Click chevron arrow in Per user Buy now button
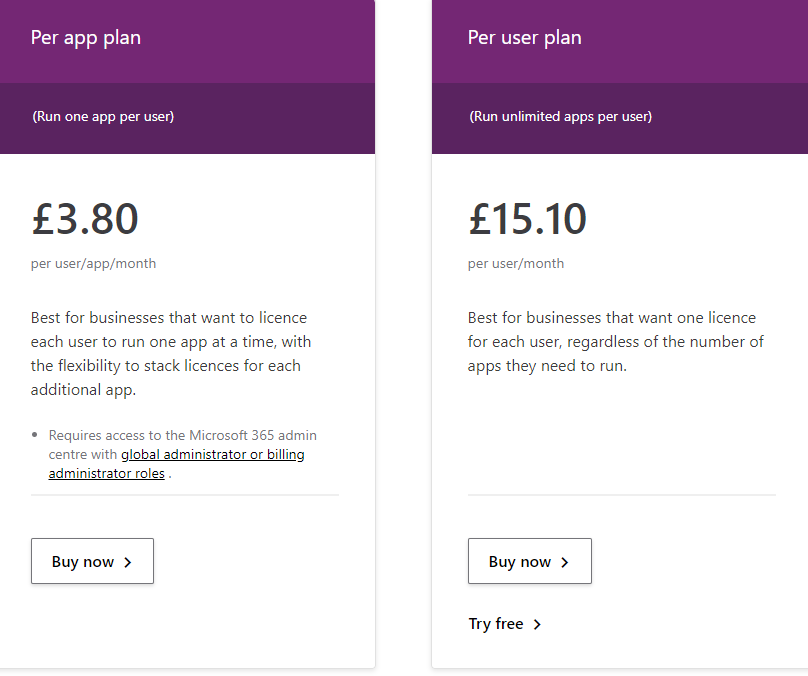Image resolution: width=808 pixels, height=676 pixels. [x=565, y=562]
